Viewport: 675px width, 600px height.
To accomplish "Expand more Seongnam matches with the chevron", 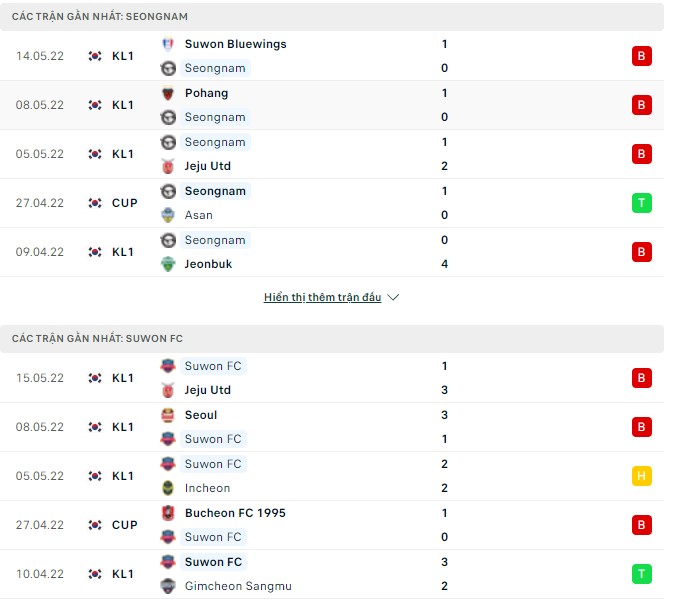I will (x=393, y=298).
